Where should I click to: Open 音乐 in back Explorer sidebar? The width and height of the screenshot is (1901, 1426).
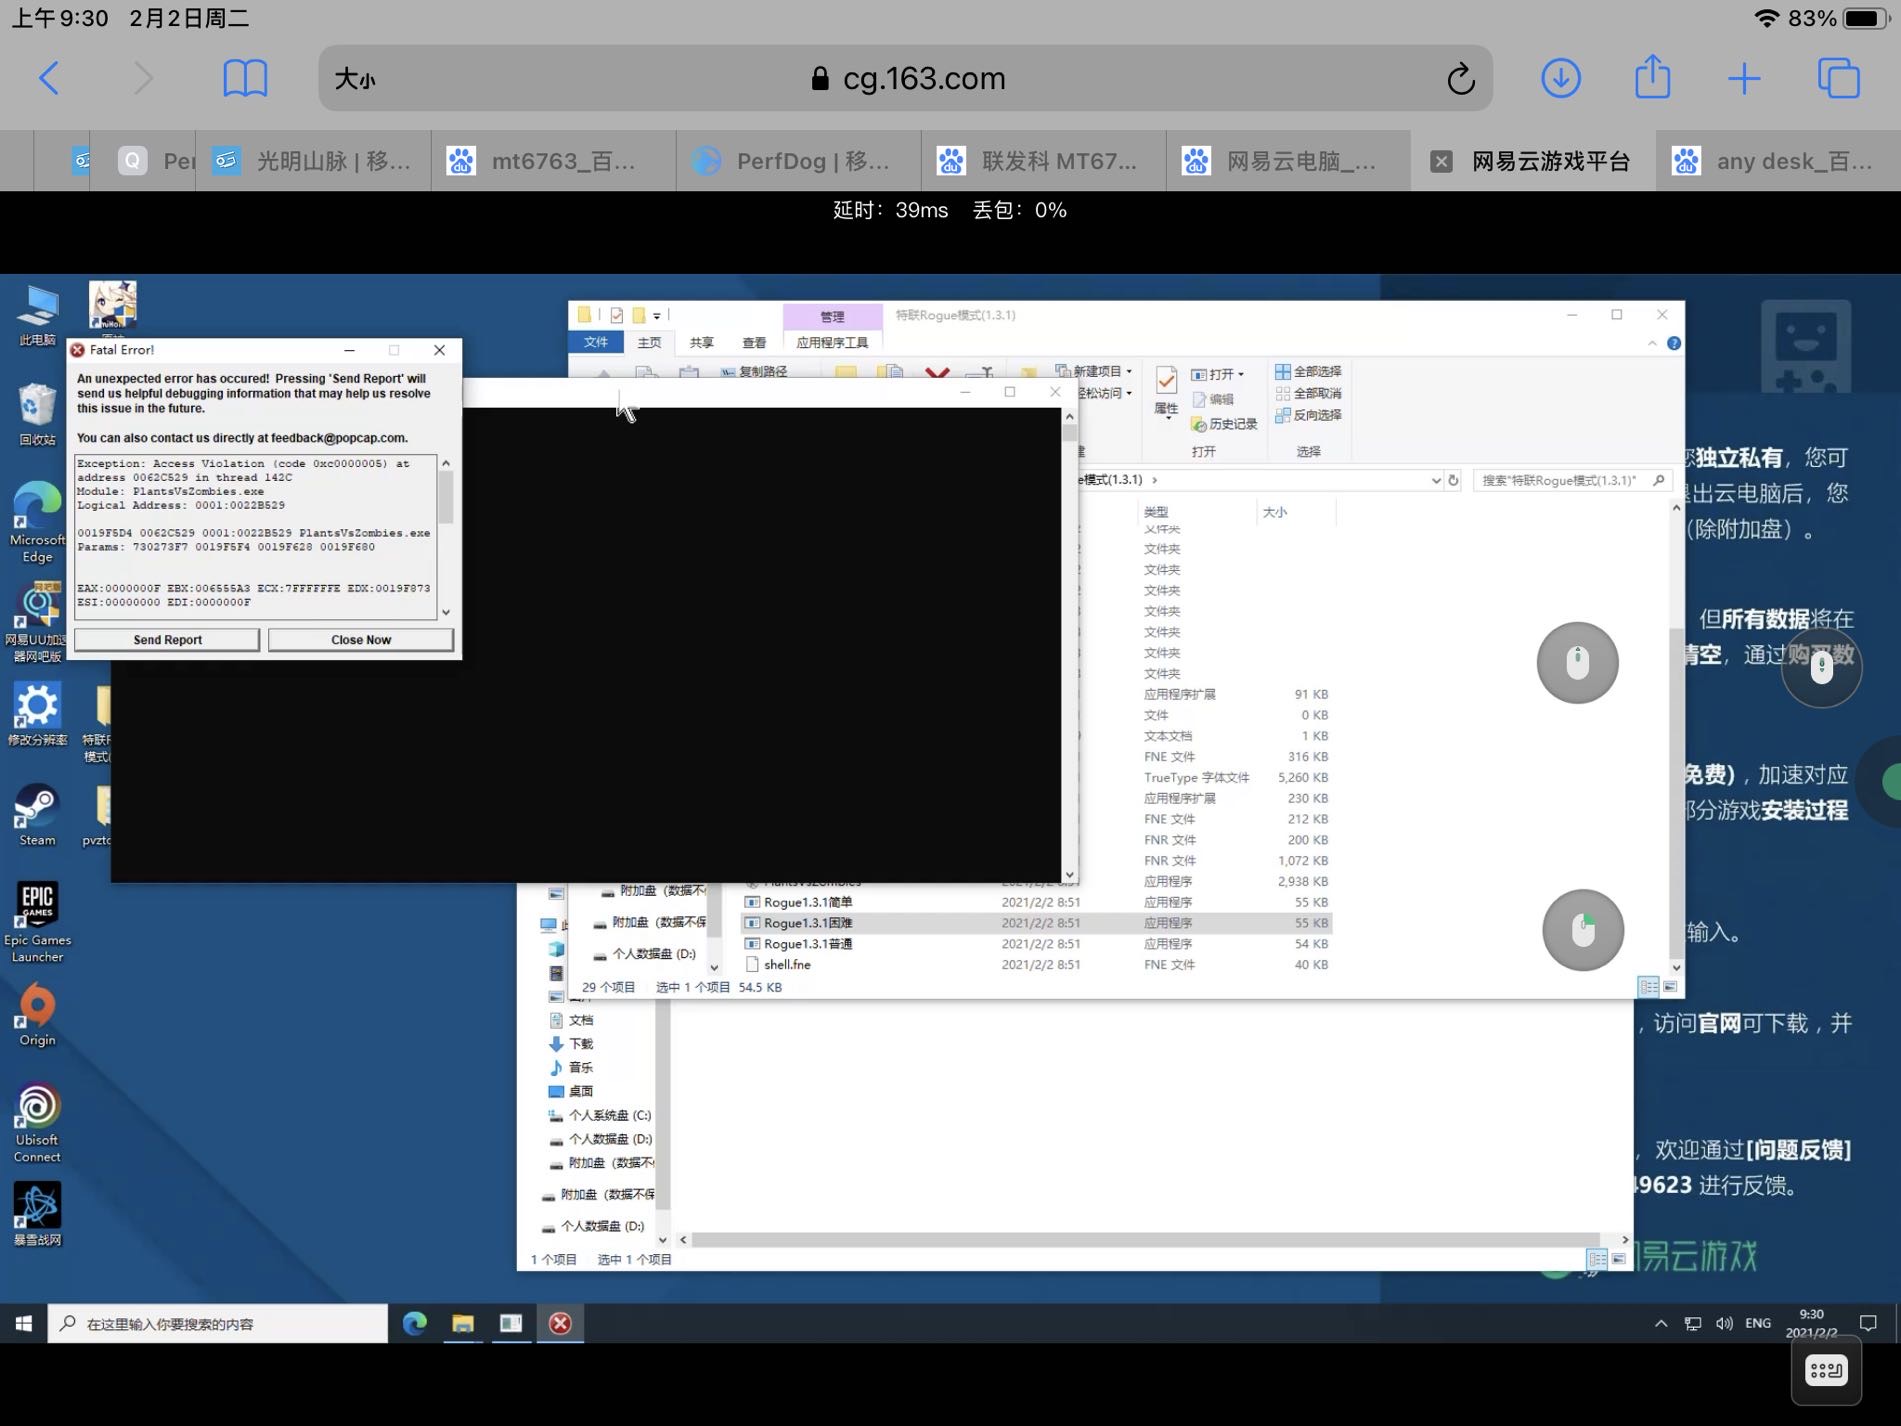pos(571,1067)
